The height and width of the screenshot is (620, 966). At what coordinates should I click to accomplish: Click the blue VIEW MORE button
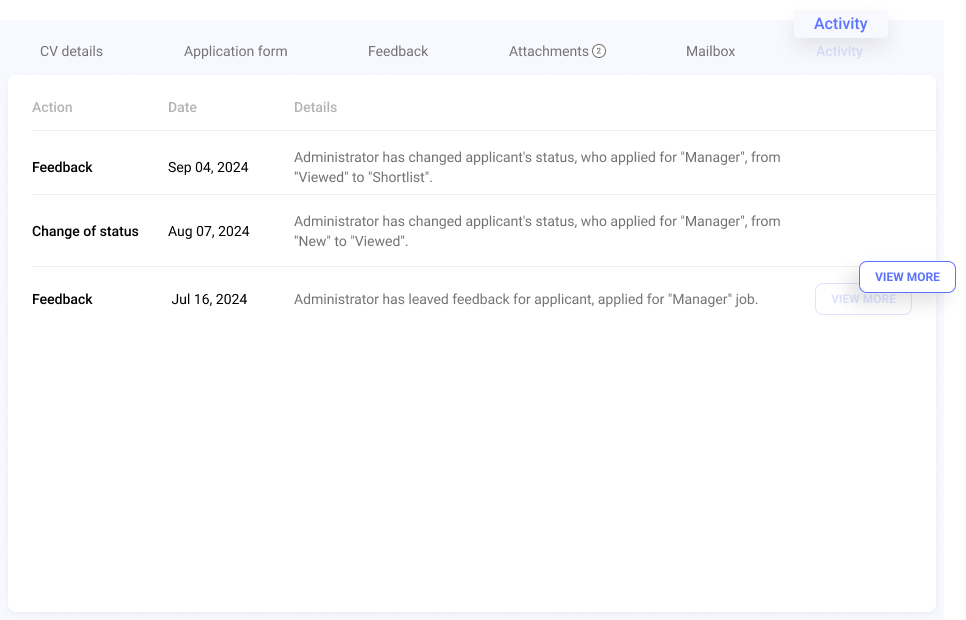point(907,277)
